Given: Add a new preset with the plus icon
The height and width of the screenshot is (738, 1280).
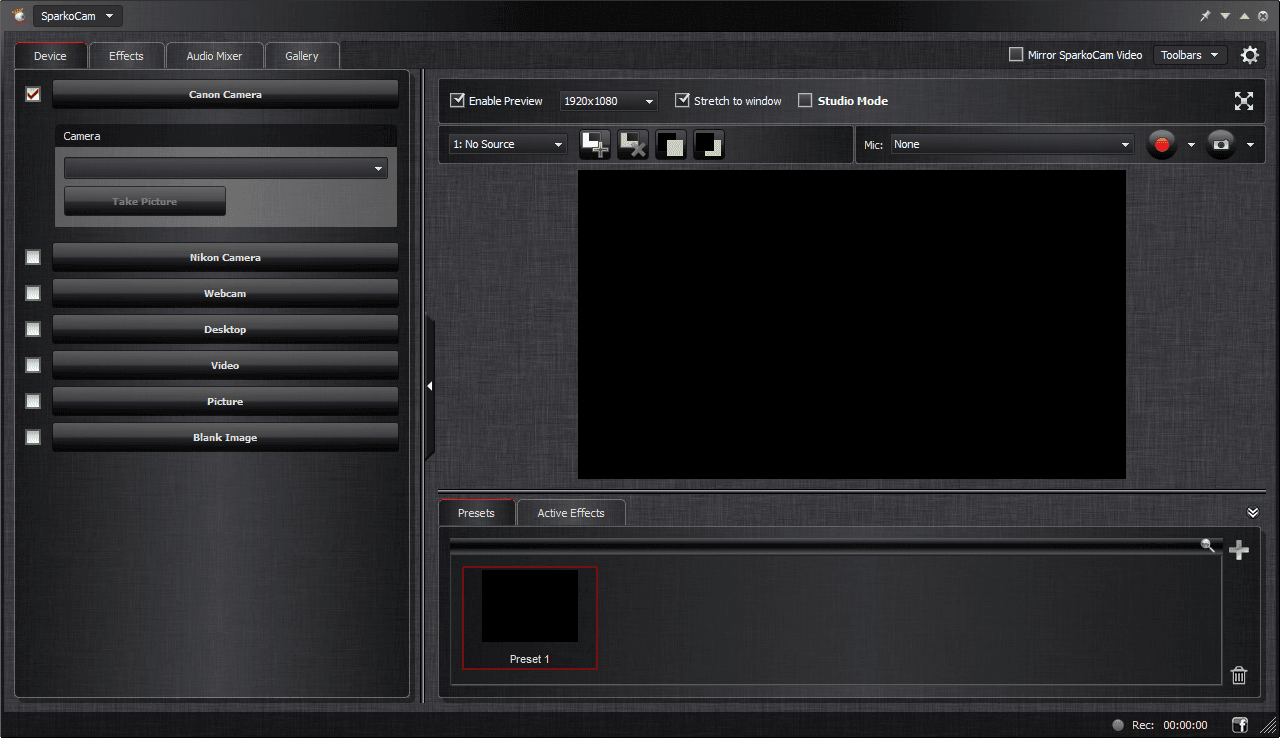Looking at the screenshot, I should [x=1239, y=548].
